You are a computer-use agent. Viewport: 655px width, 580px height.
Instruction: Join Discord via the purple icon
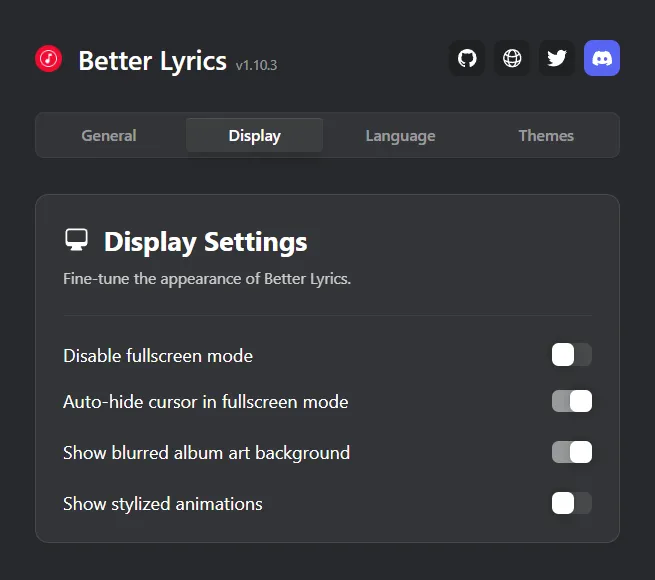(x=602, y=58)
